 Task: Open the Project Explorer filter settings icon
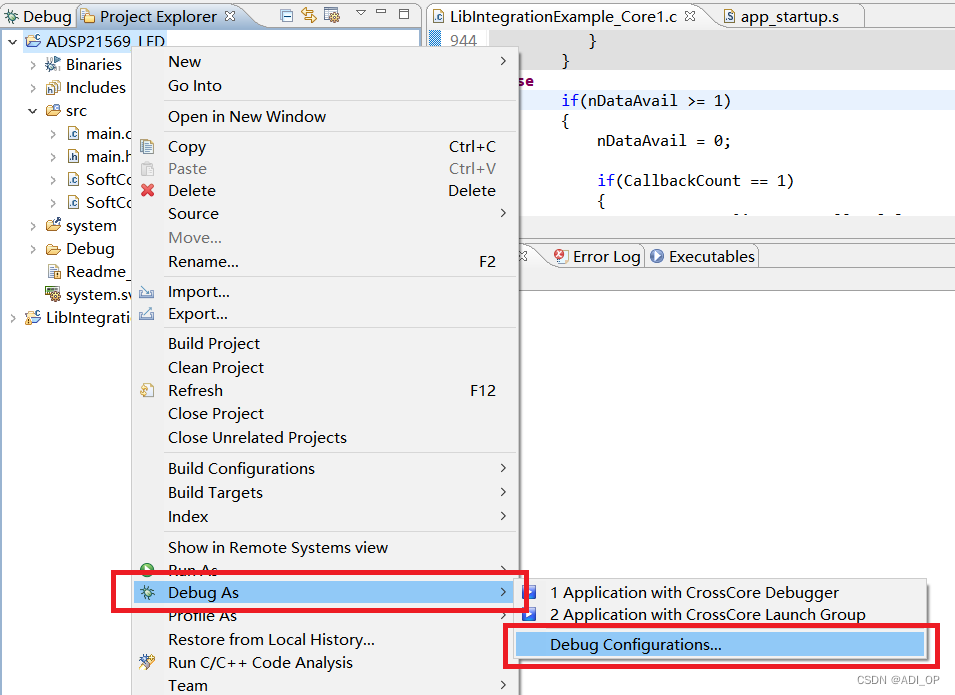332,16
